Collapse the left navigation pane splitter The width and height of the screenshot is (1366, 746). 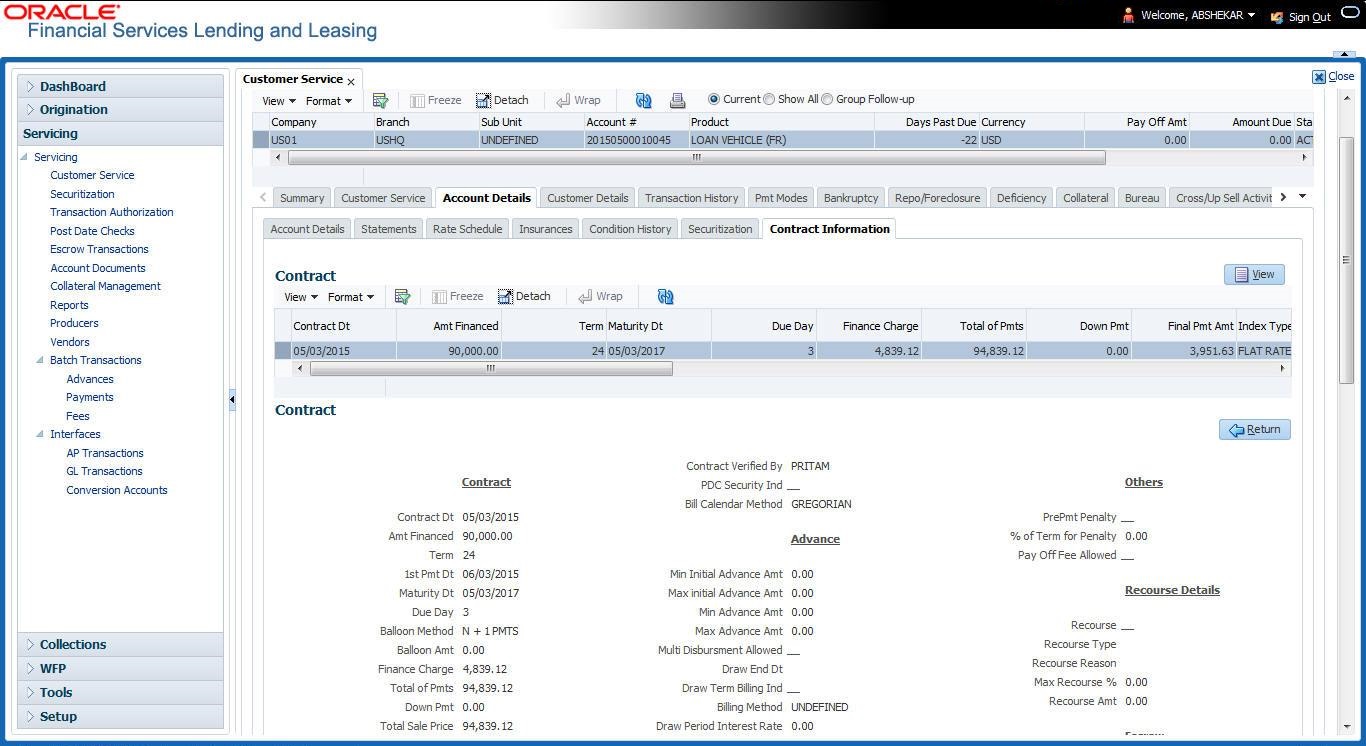tap(232, 399)
